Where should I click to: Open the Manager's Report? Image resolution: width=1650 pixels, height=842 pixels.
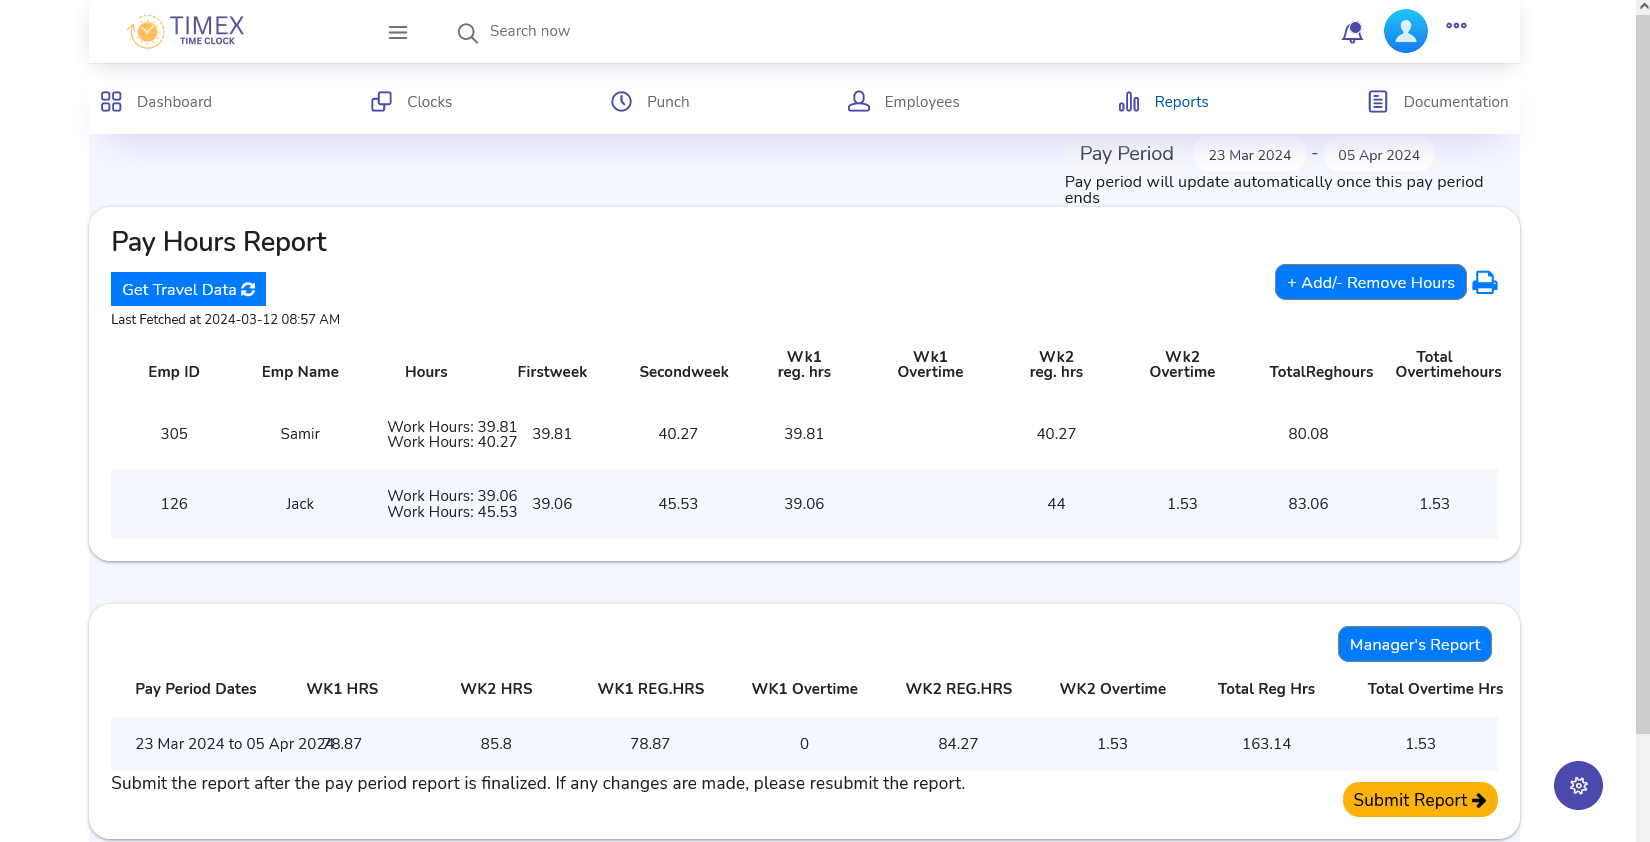click(x=1414, y=644)
